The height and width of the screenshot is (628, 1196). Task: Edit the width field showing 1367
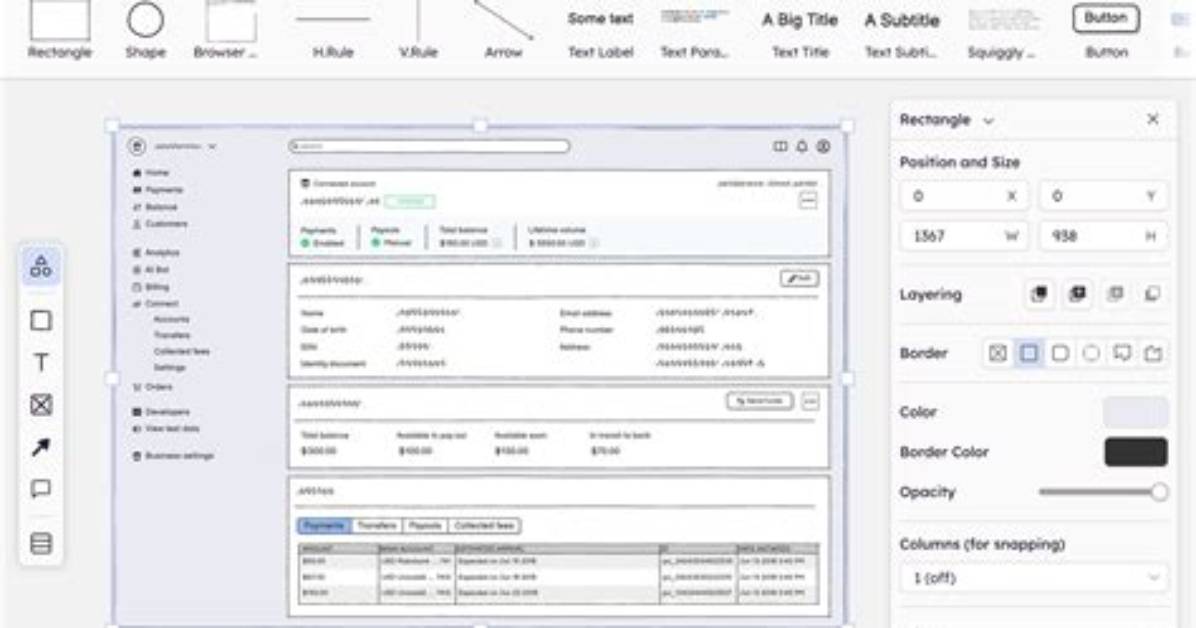coord(964,236)
